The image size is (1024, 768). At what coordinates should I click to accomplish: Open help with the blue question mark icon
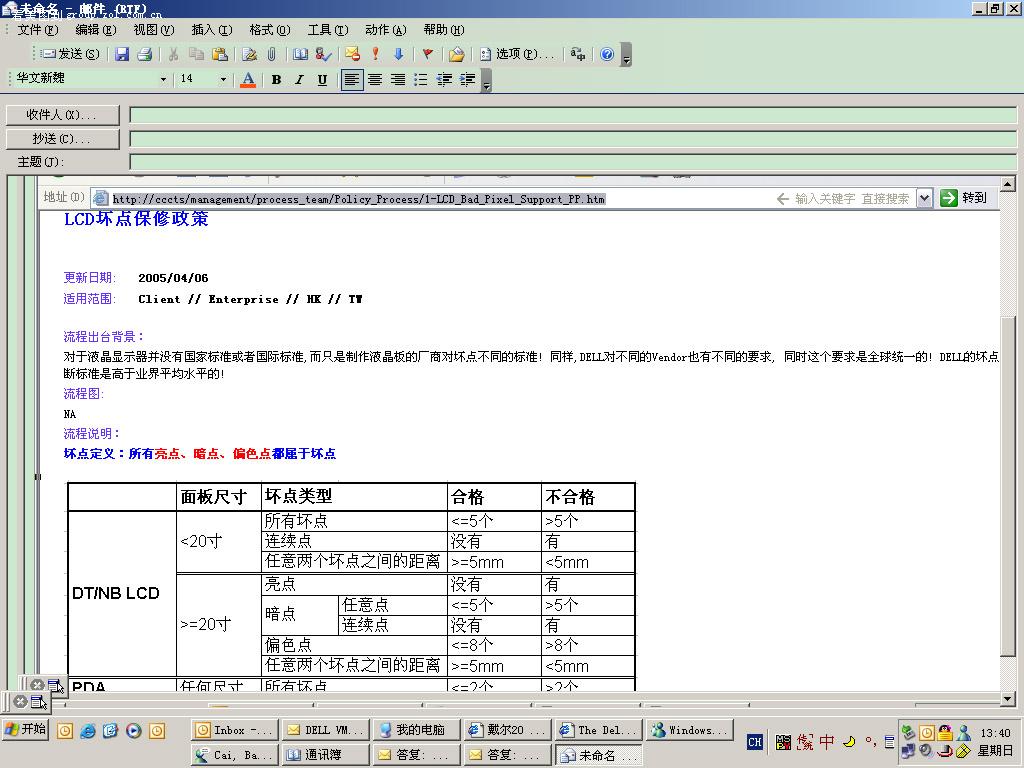[x=607, y=54]
